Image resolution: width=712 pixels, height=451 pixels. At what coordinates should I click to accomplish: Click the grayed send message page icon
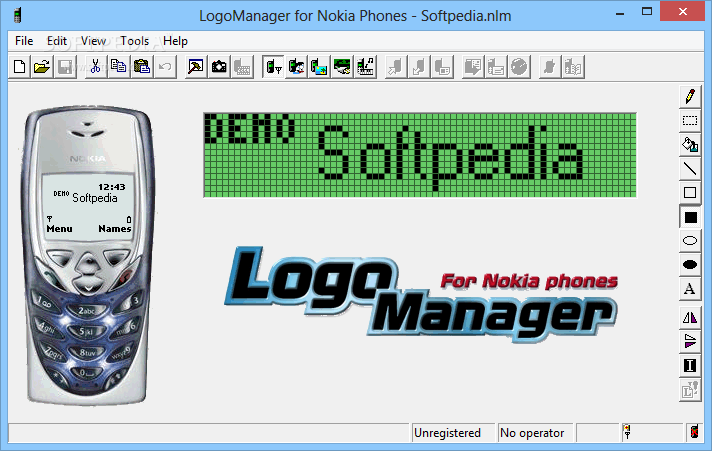click(473, 67)
